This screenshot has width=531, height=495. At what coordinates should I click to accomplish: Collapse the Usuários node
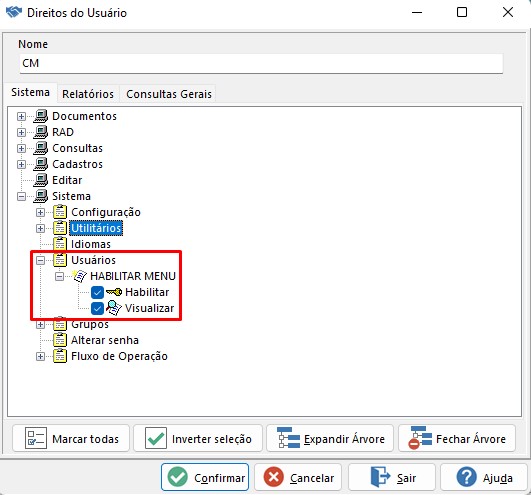(40, 260)
